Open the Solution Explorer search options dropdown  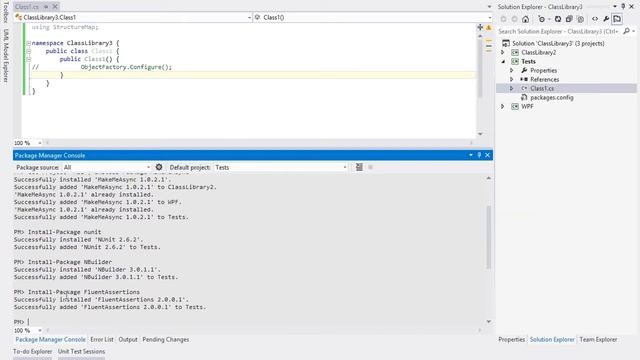click(633, 31)
